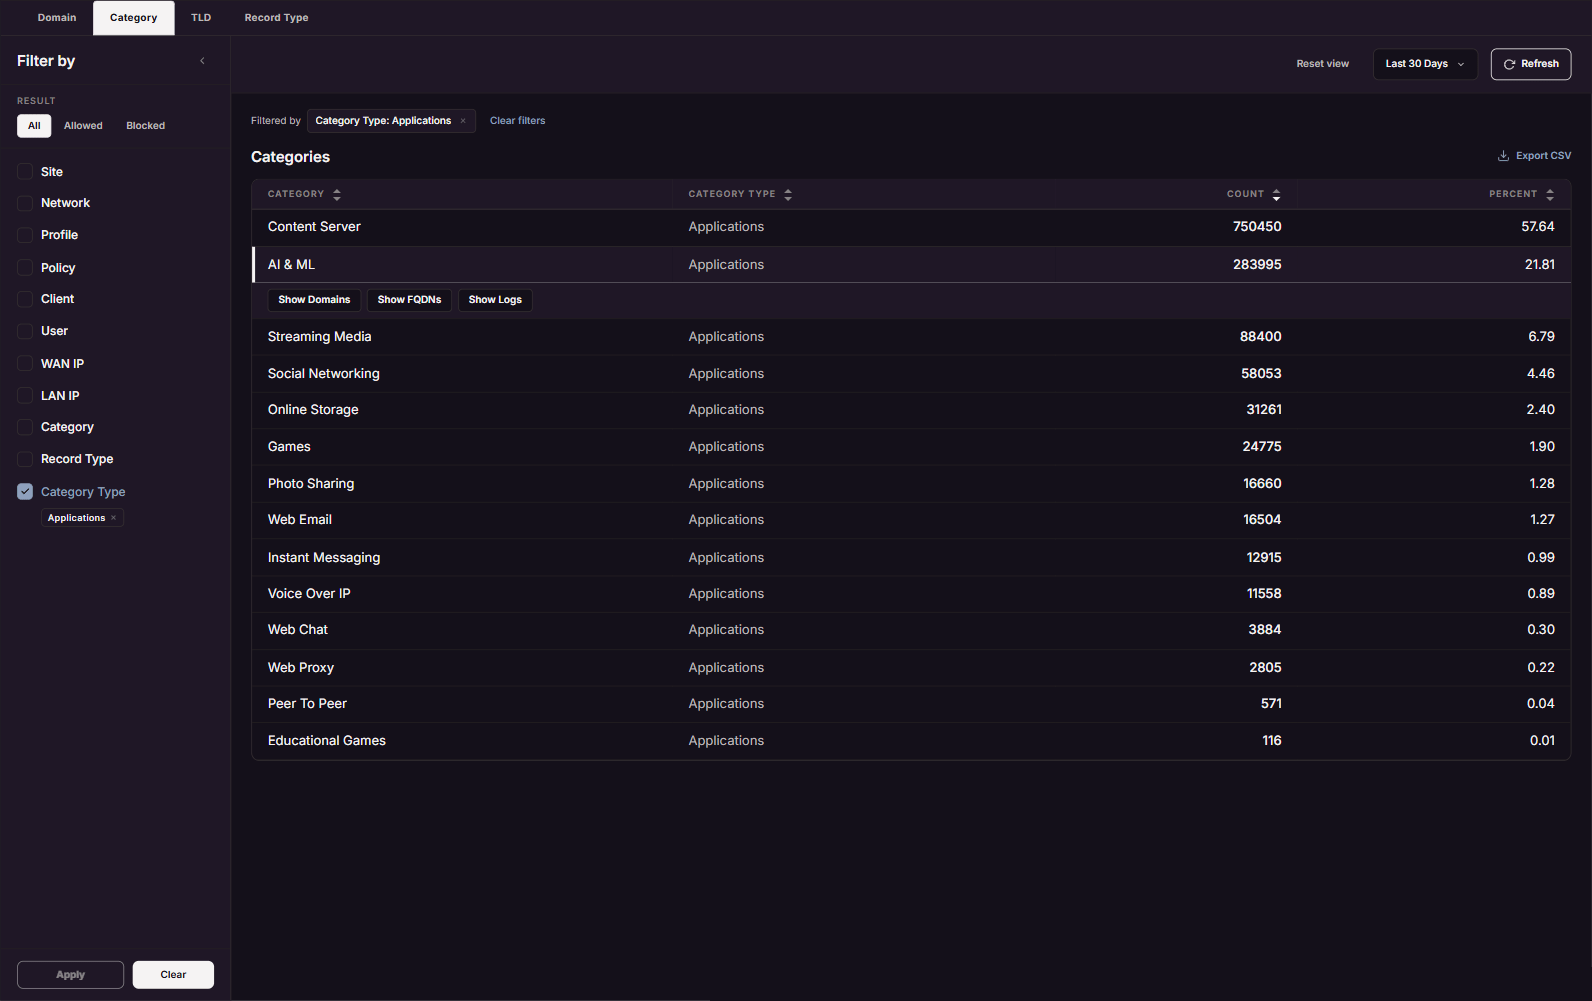This screenshot has height=1001, width=1592.
Task: Remove Applications tag in sidebar
Action: (x=114, y=518)
